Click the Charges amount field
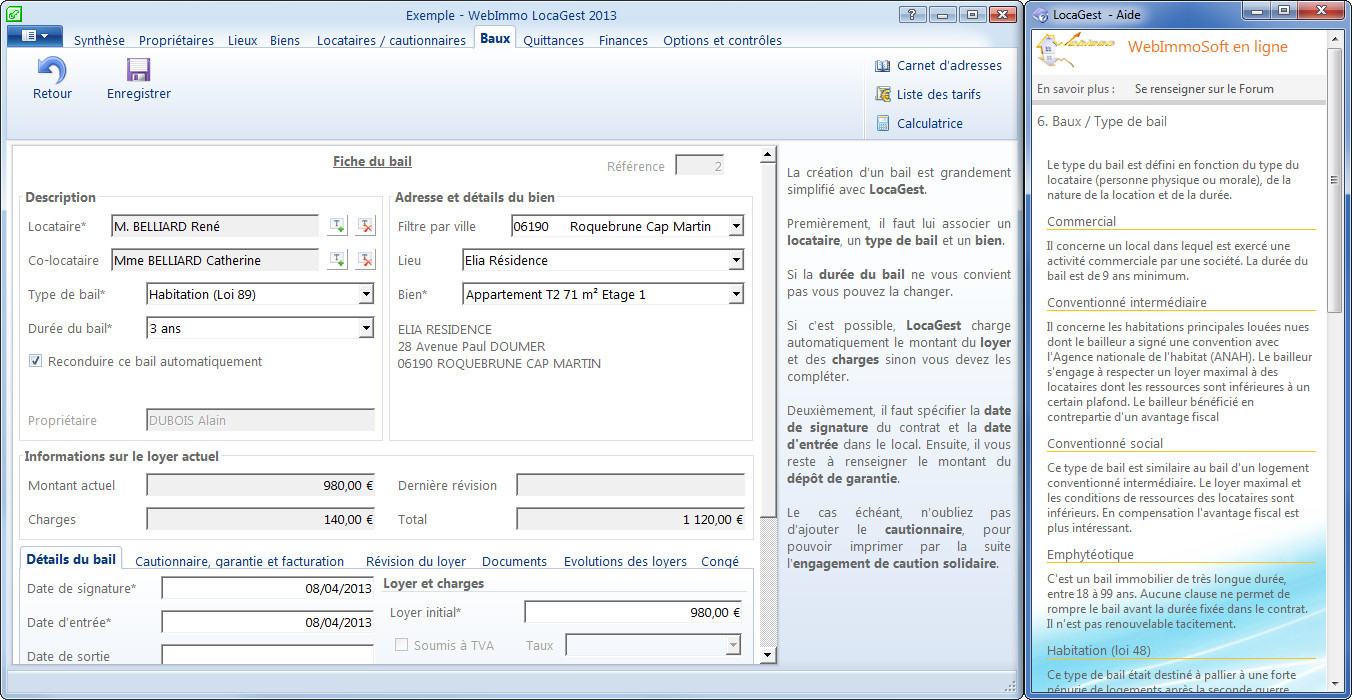 click(261, 519)
